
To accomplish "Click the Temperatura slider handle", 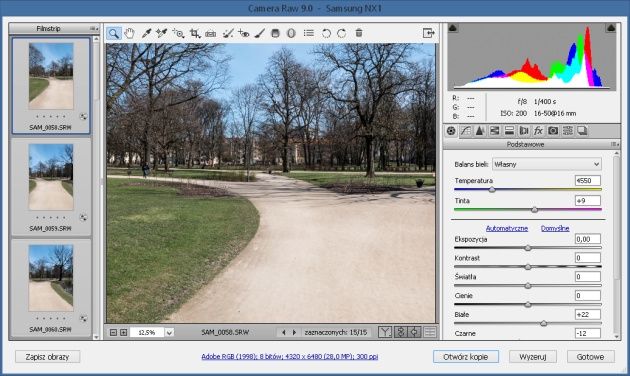I will pos(492,190).
